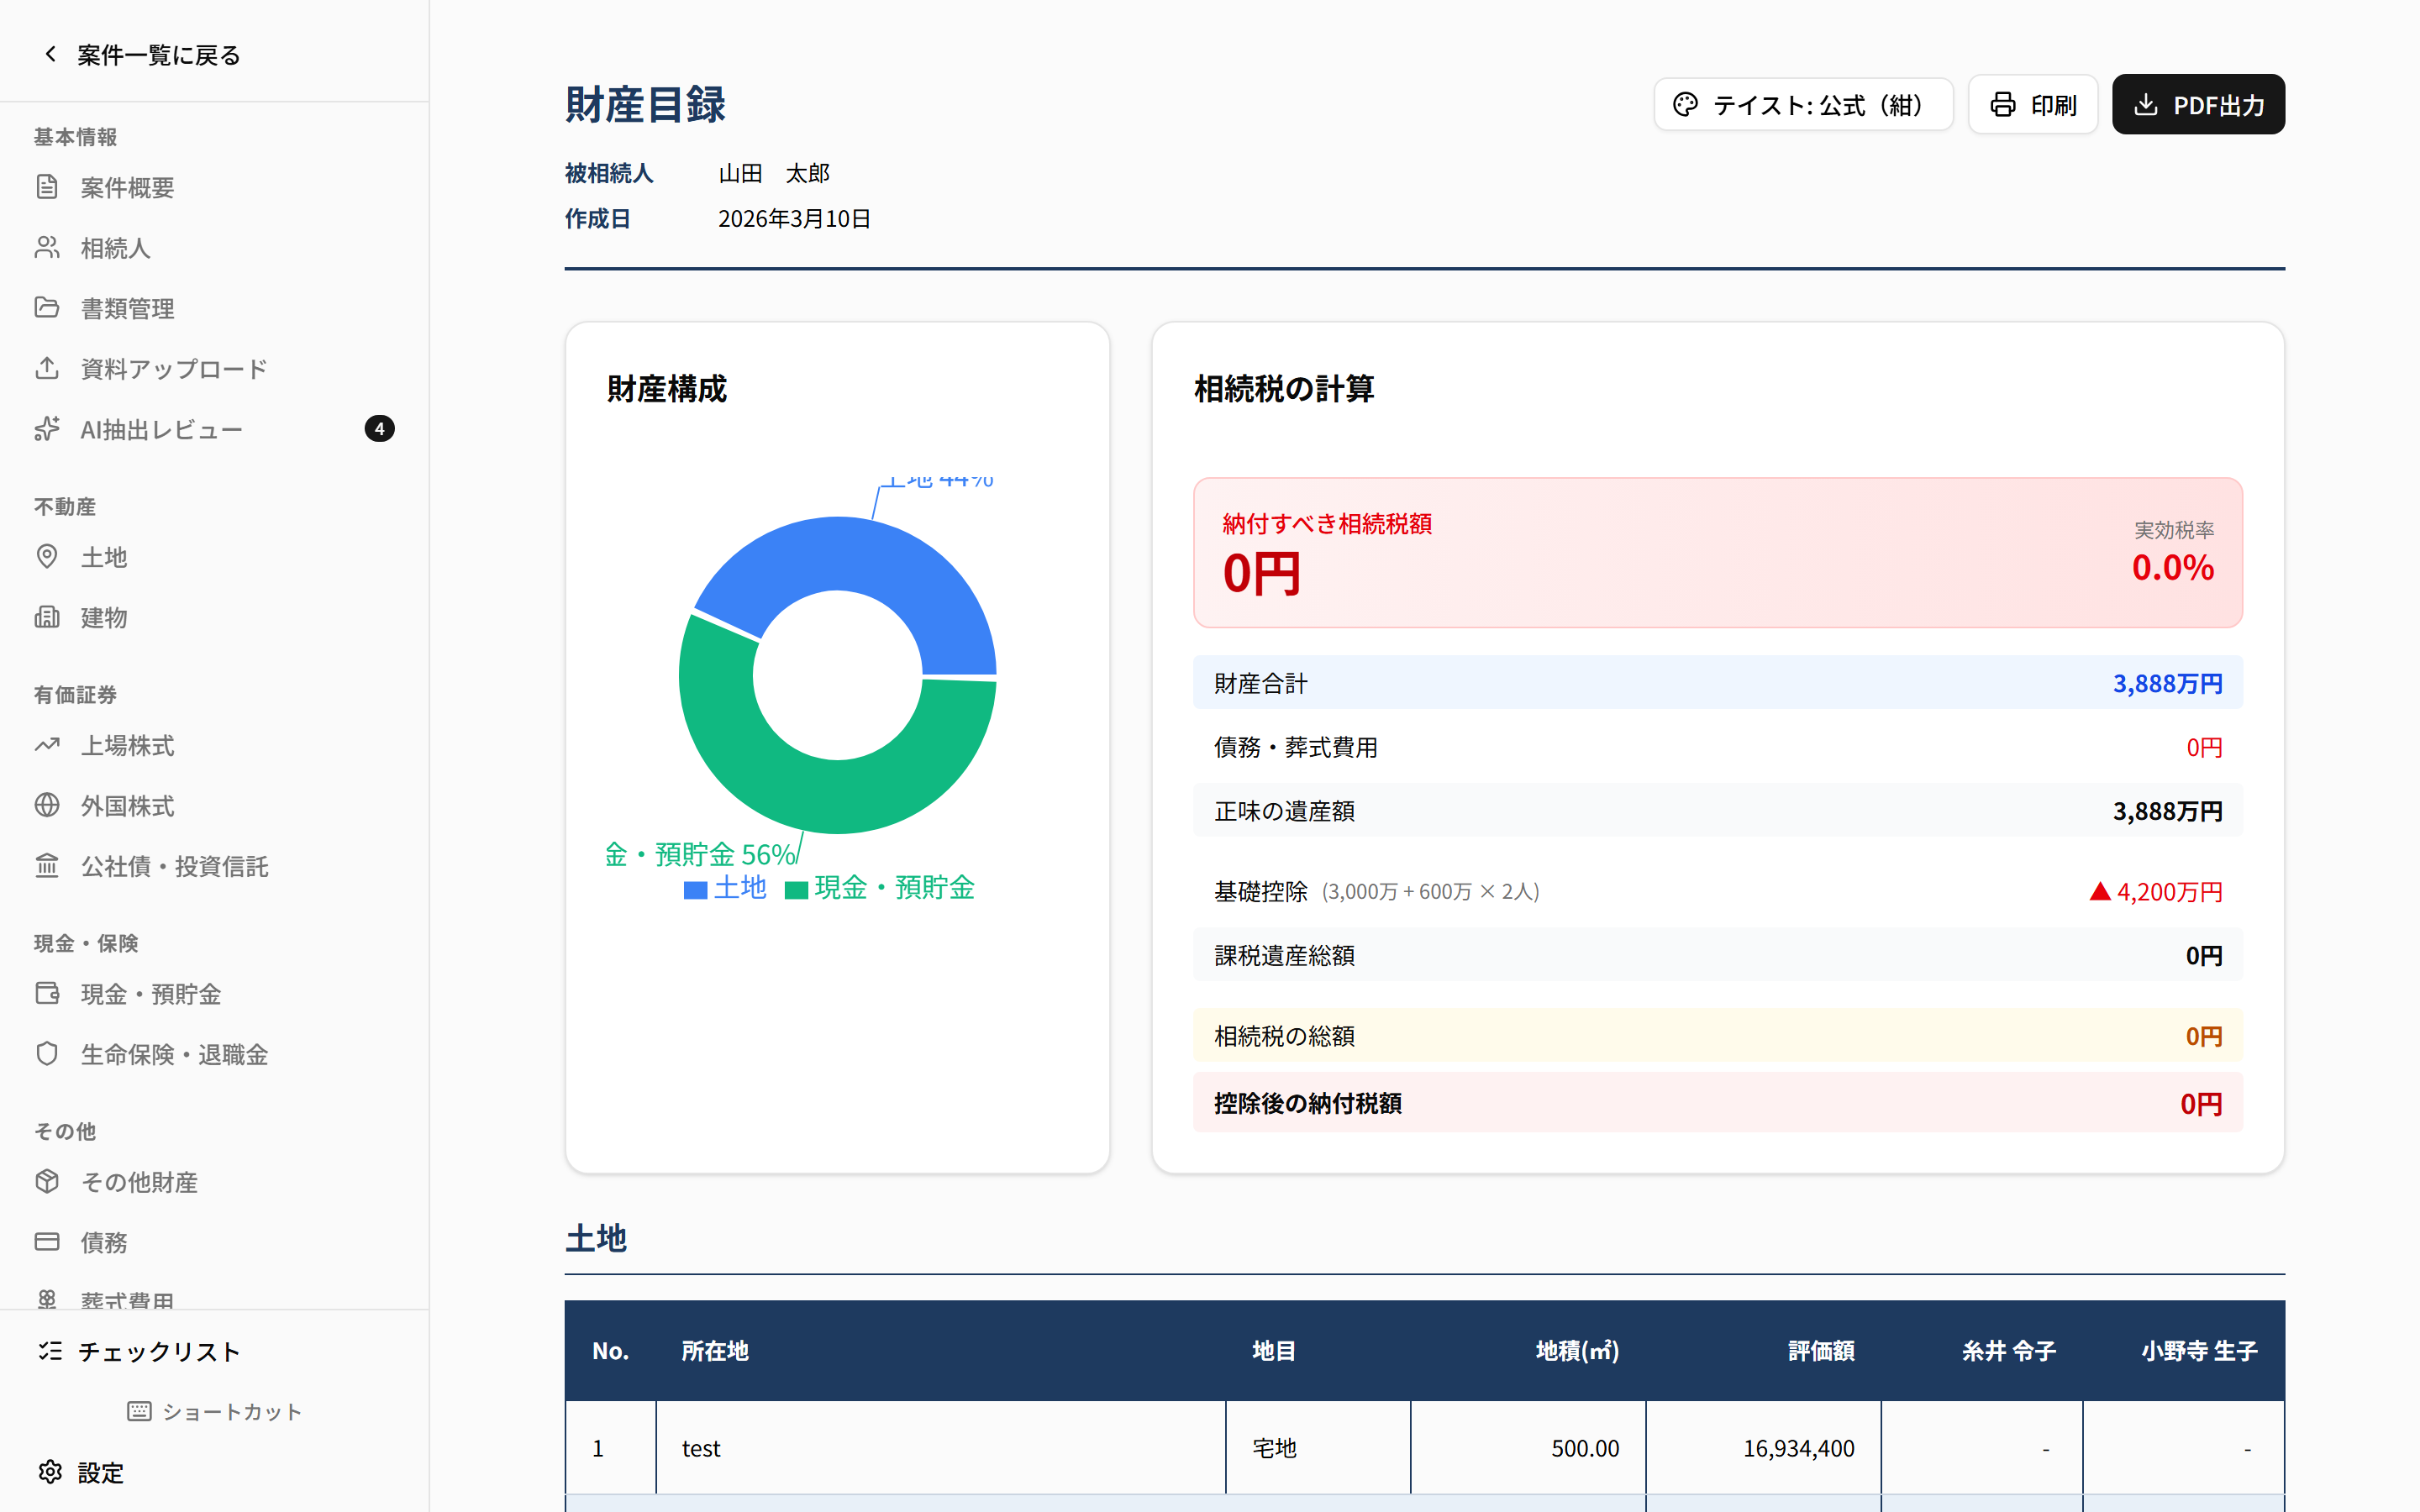Select the 外国株式 globe icon
This screenshot has height=1512, width=2420.
(48, 805)
